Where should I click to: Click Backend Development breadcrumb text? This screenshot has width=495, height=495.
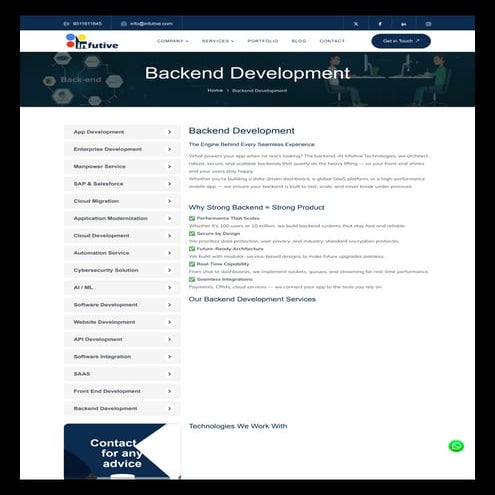click(259, 91)
